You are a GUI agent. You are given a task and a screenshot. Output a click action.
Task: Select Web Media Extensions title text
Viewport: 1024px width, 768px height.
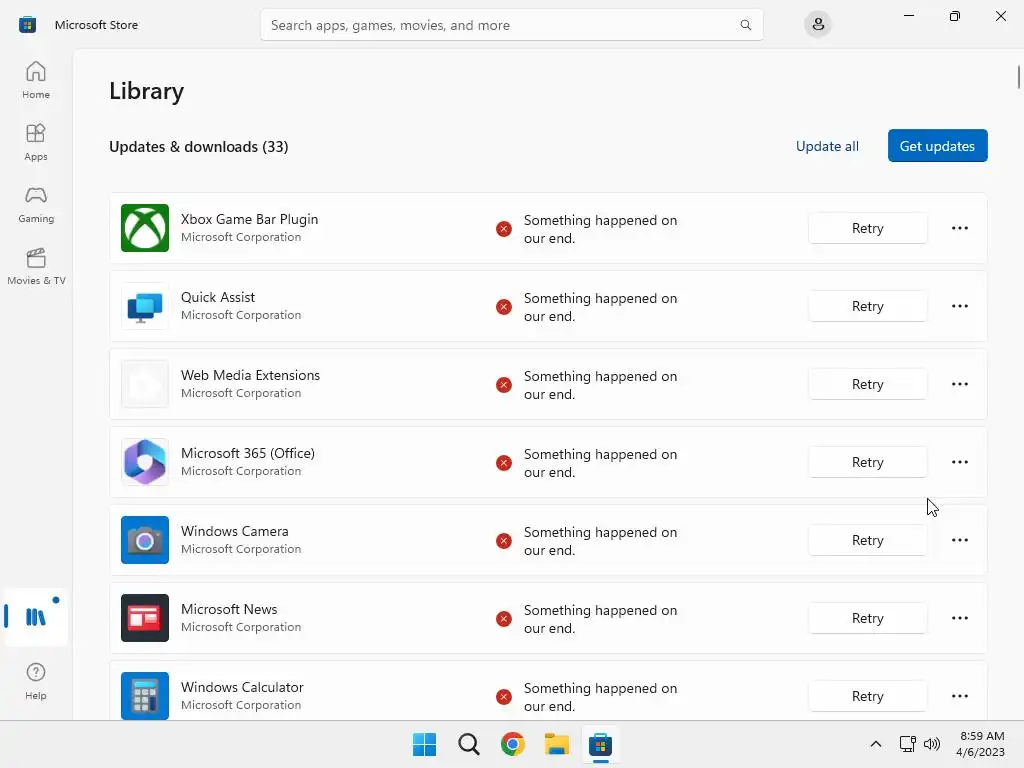click(250, 375)
